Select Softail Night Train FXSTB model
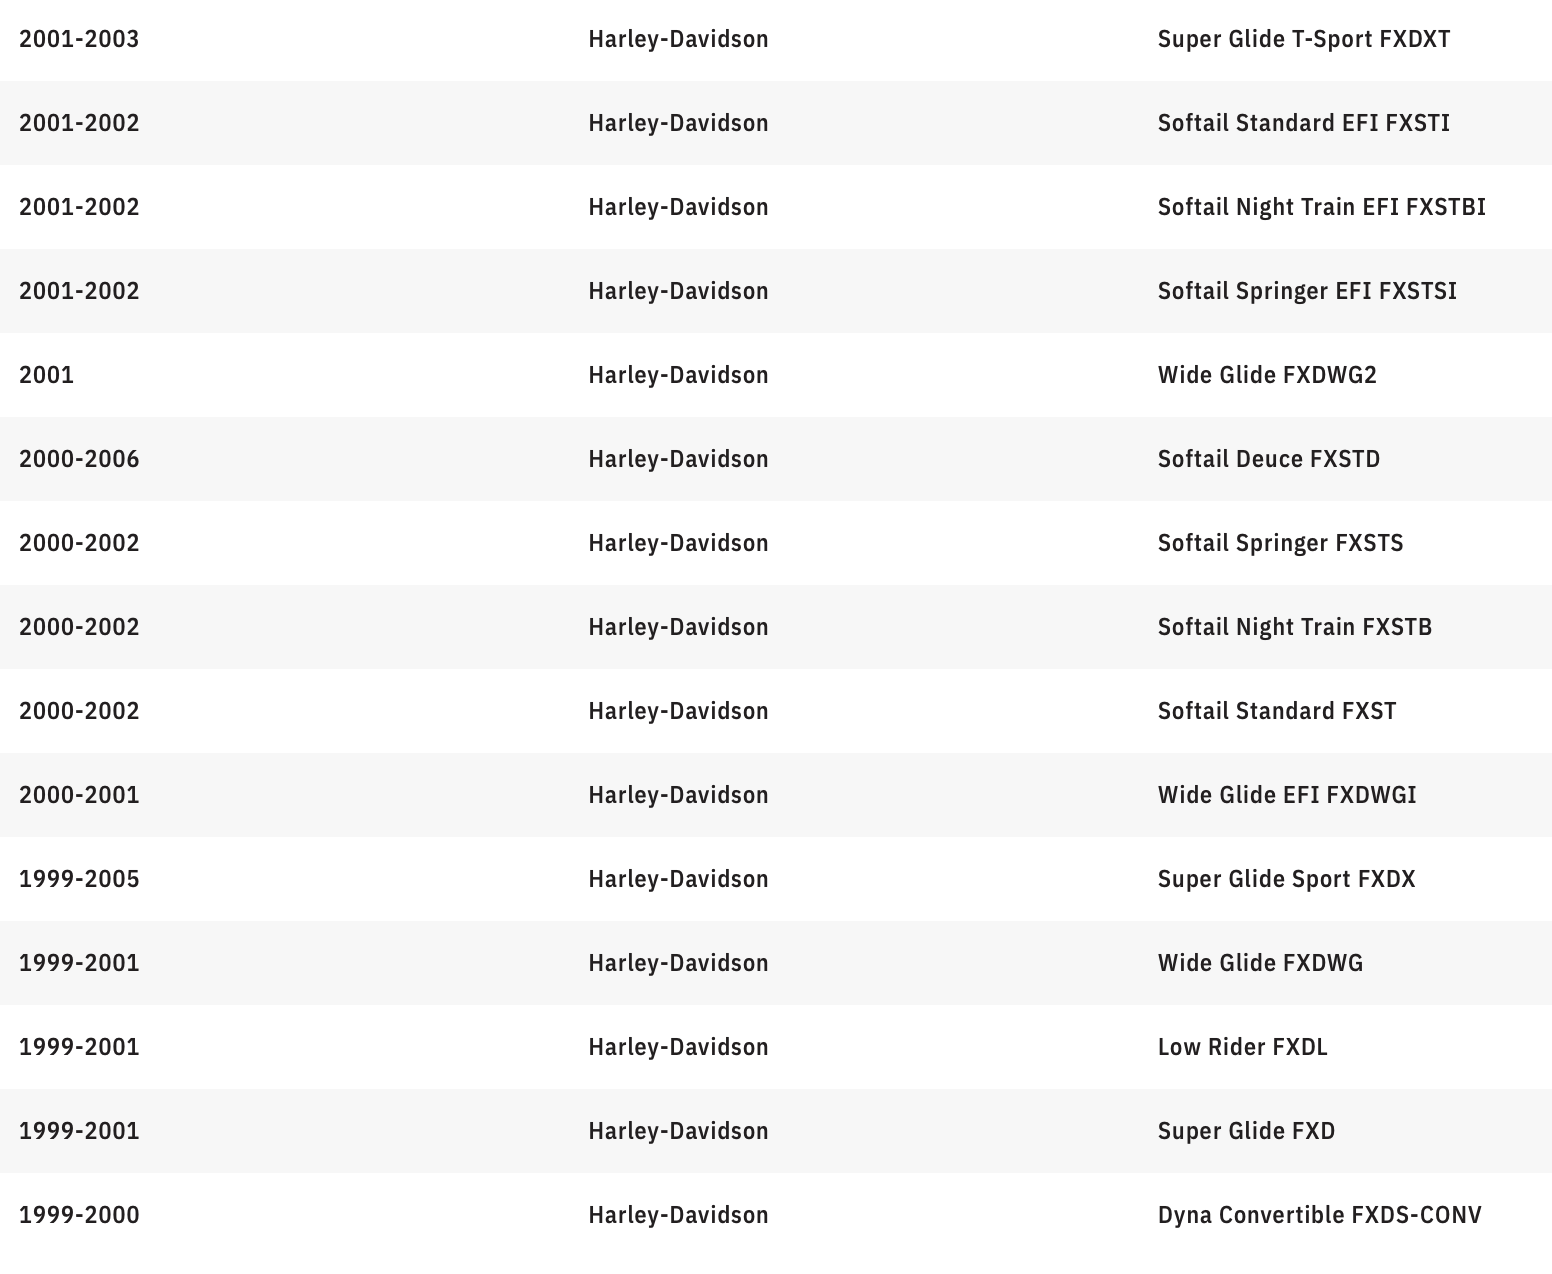 click(1294, 627)
